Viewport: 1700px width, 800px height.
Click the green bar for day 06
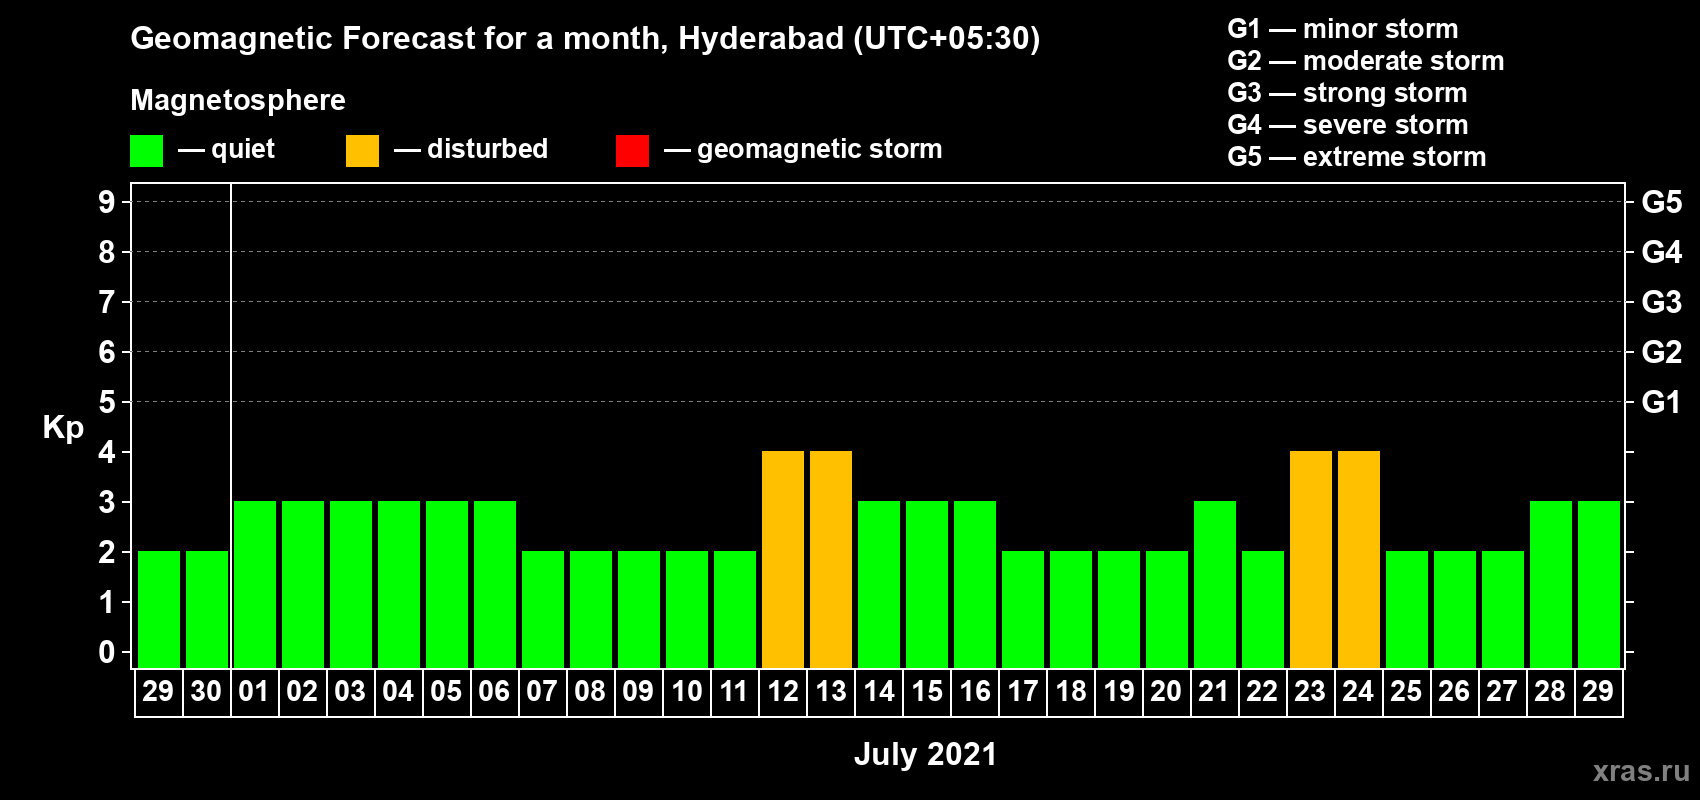(495, 584)
